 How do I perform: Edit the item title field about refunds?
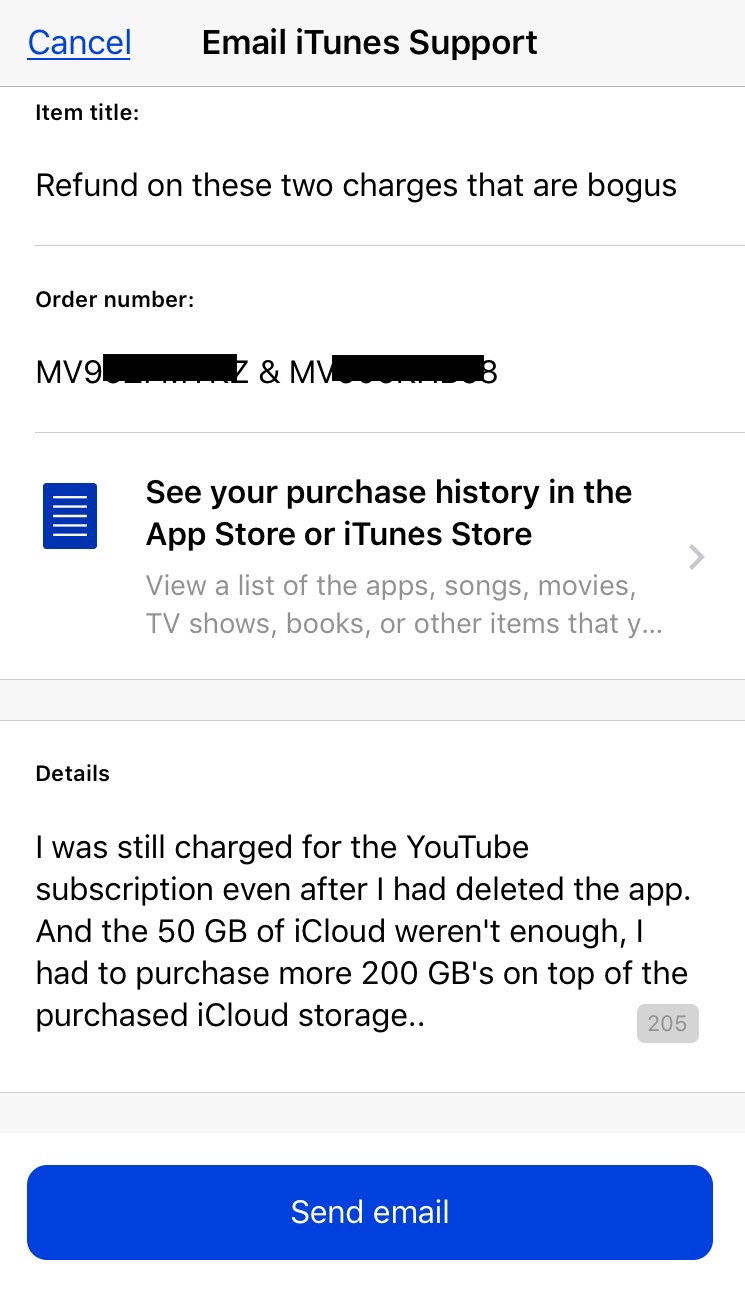tap(355, 186)
